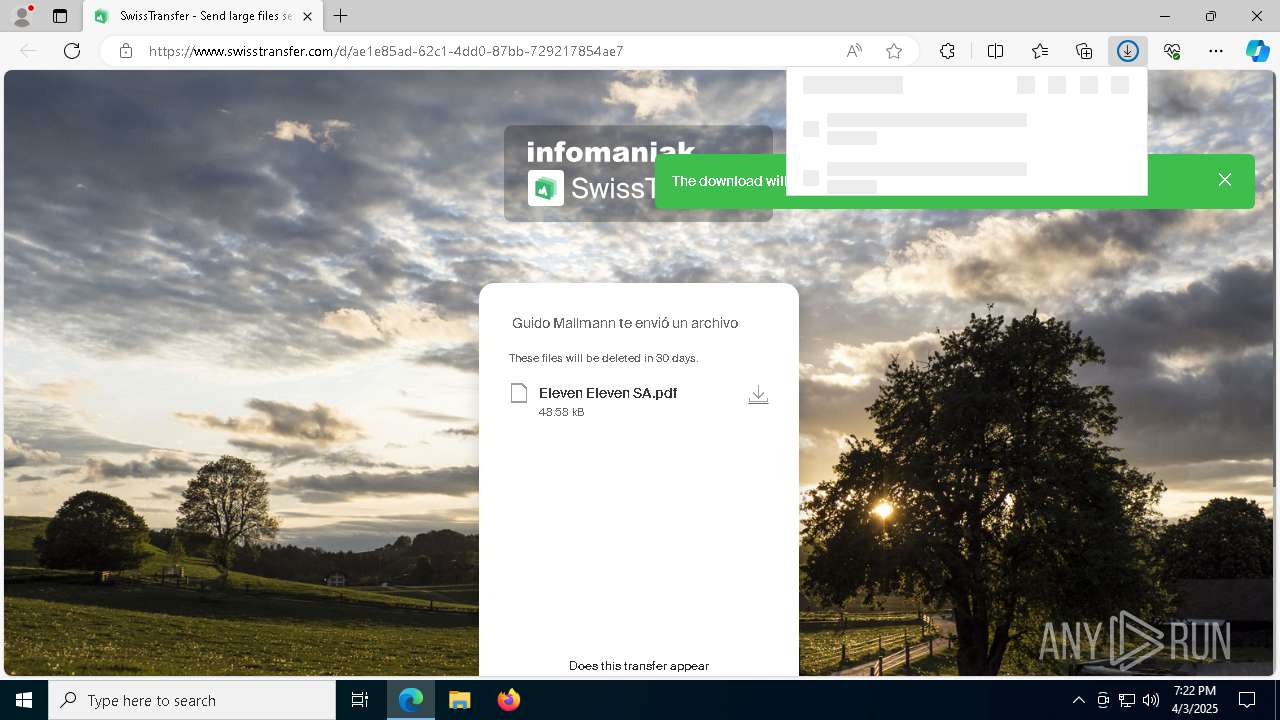Screen dimensions: 1280x720
Task: Open the browser Downloads button
Action: pyautogui.click(x=1128, y=51)
